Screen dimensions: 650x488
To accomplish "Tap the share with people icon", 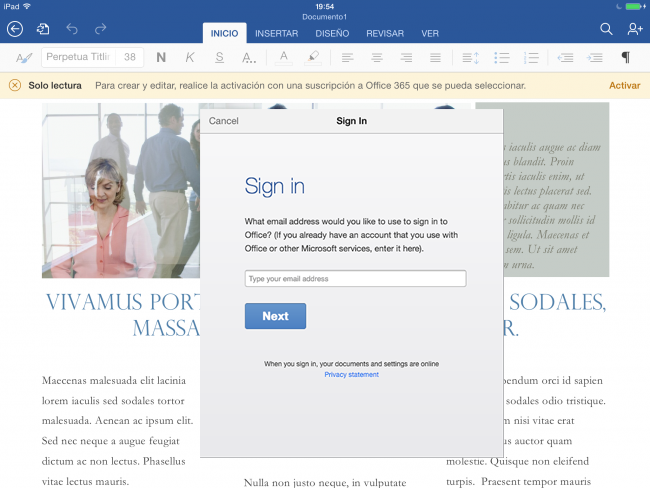I will [x=634, y=30].
